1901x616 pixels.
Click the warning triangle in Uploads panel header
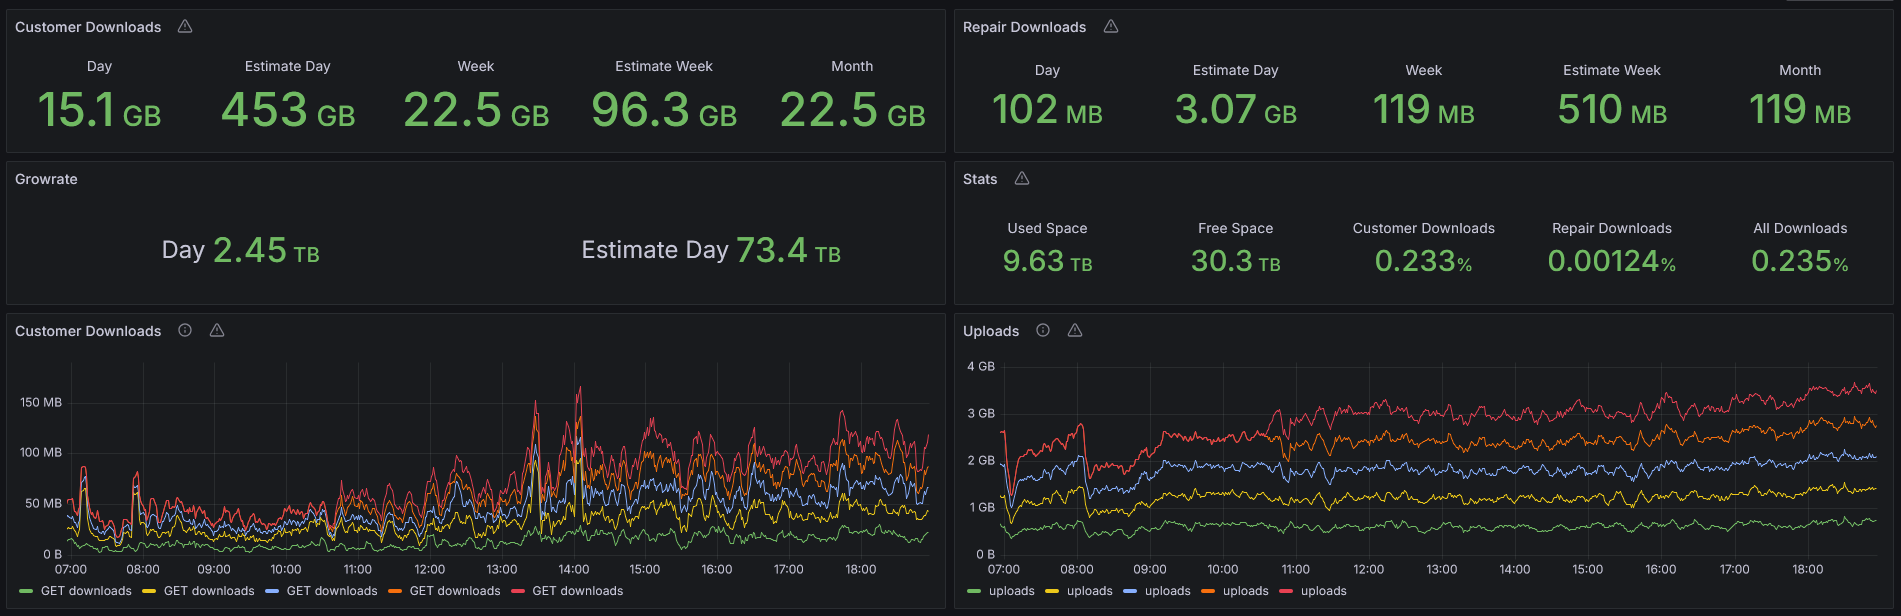point(1075,331)
